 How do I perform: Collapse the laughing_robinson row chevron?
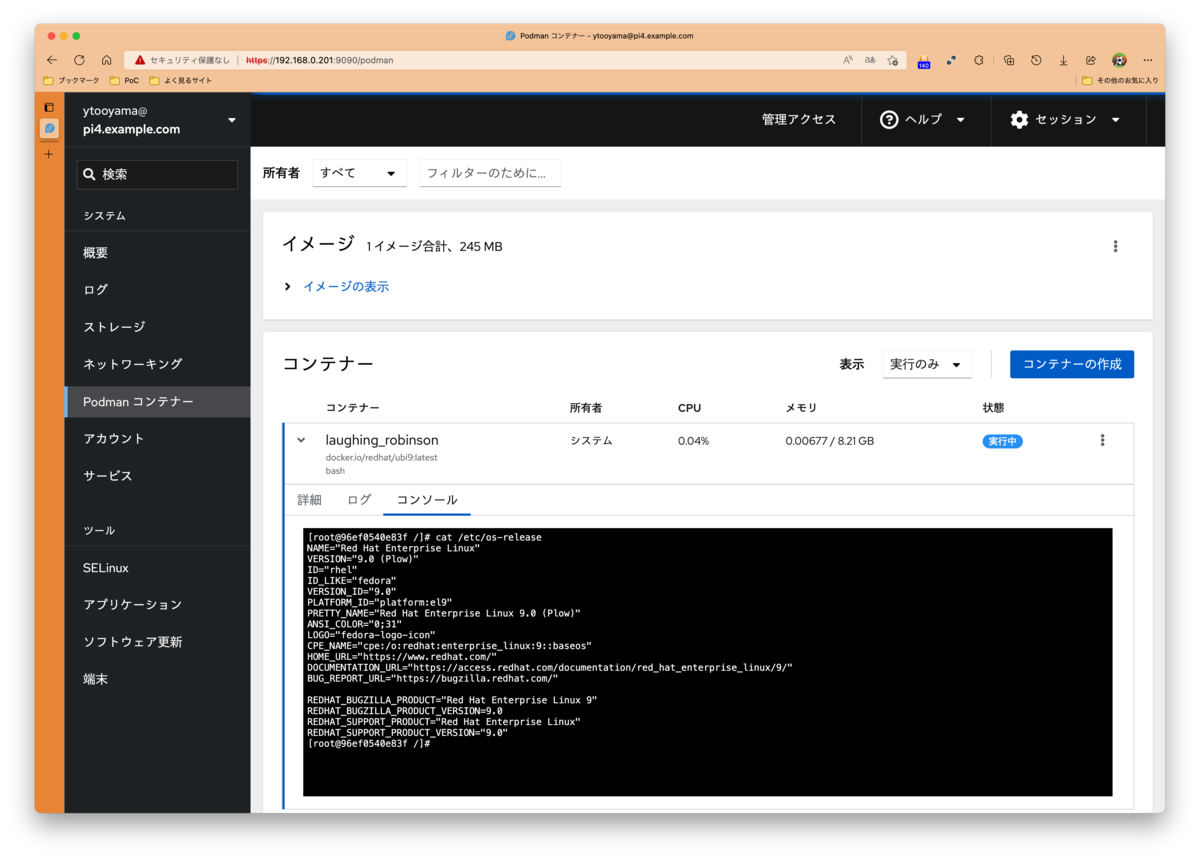pyautogui.click(x=301, y=440)
